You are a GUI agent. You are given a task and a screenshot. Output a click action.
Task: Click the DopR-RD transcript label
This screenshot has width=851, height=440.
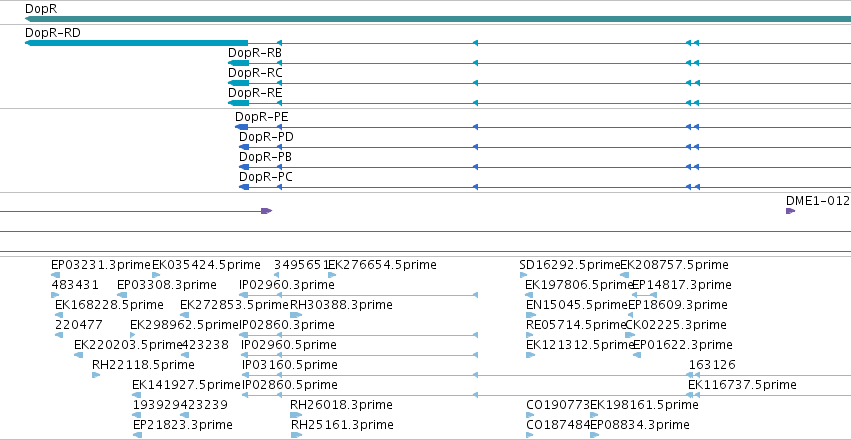click(x=53, y=33)
